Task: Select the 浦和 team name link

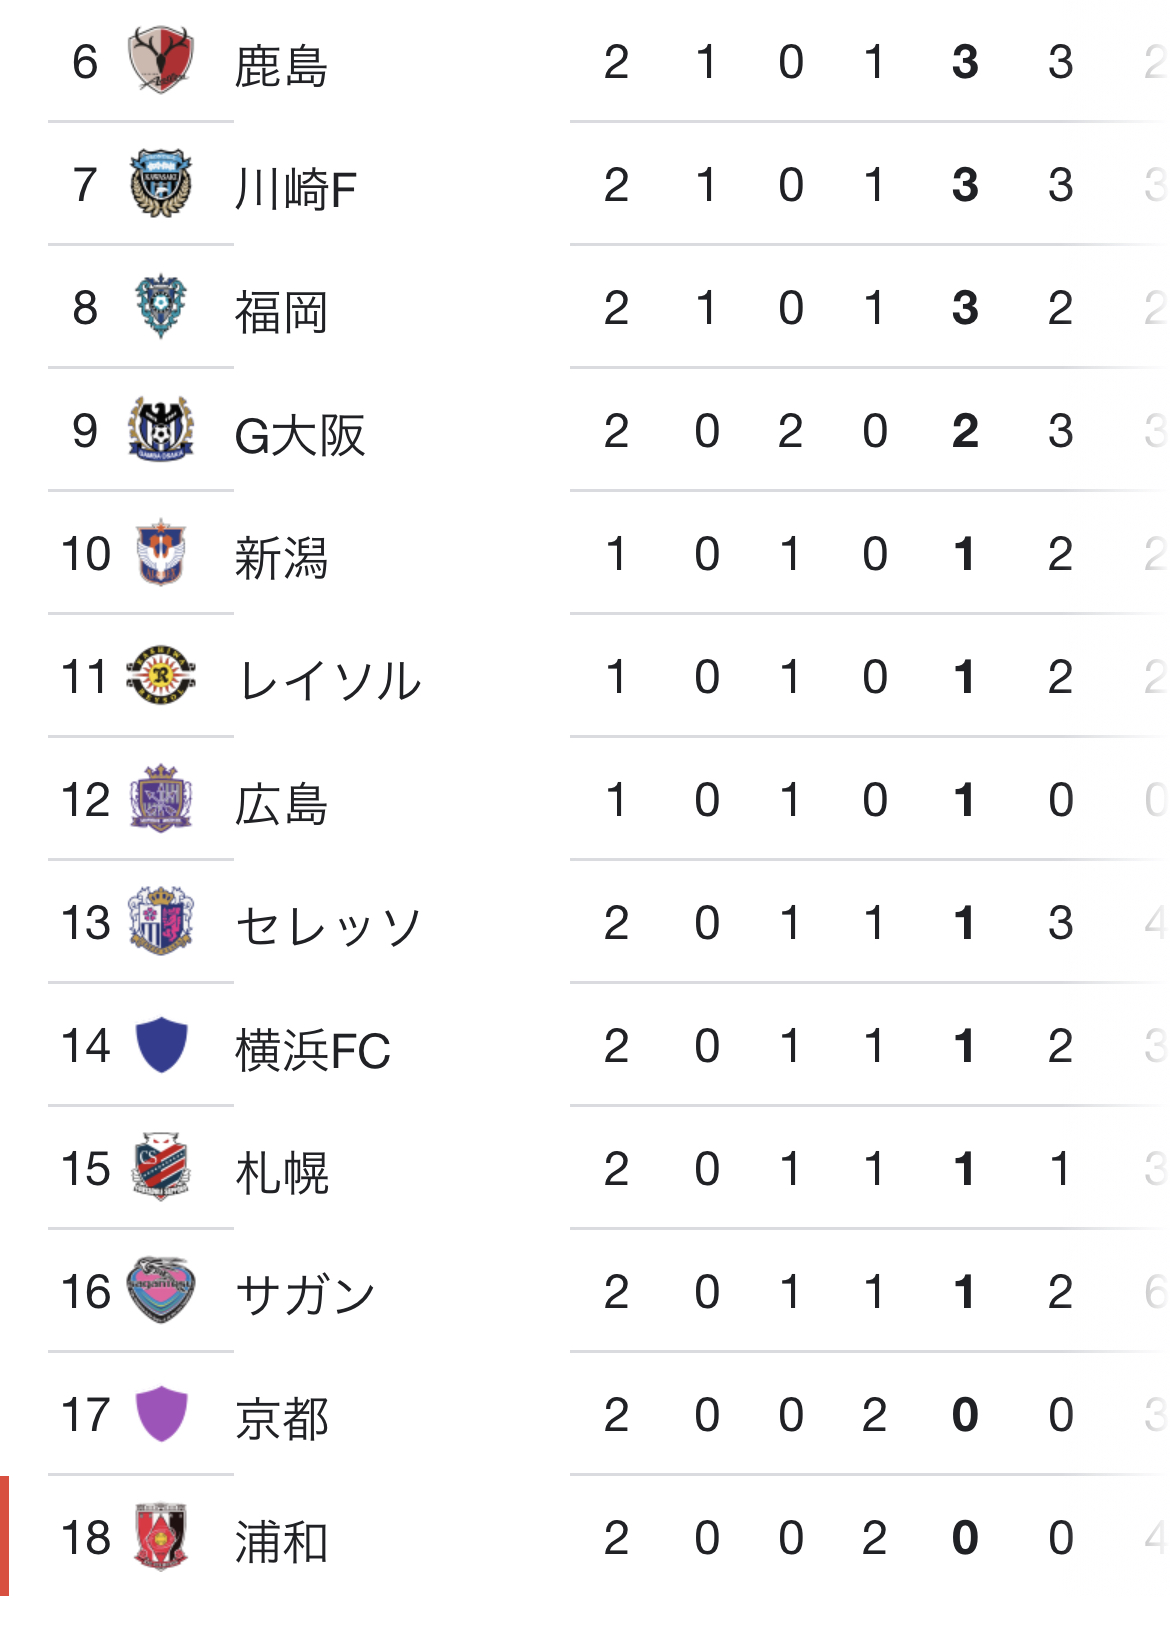Action: (x=281, y=1542)
